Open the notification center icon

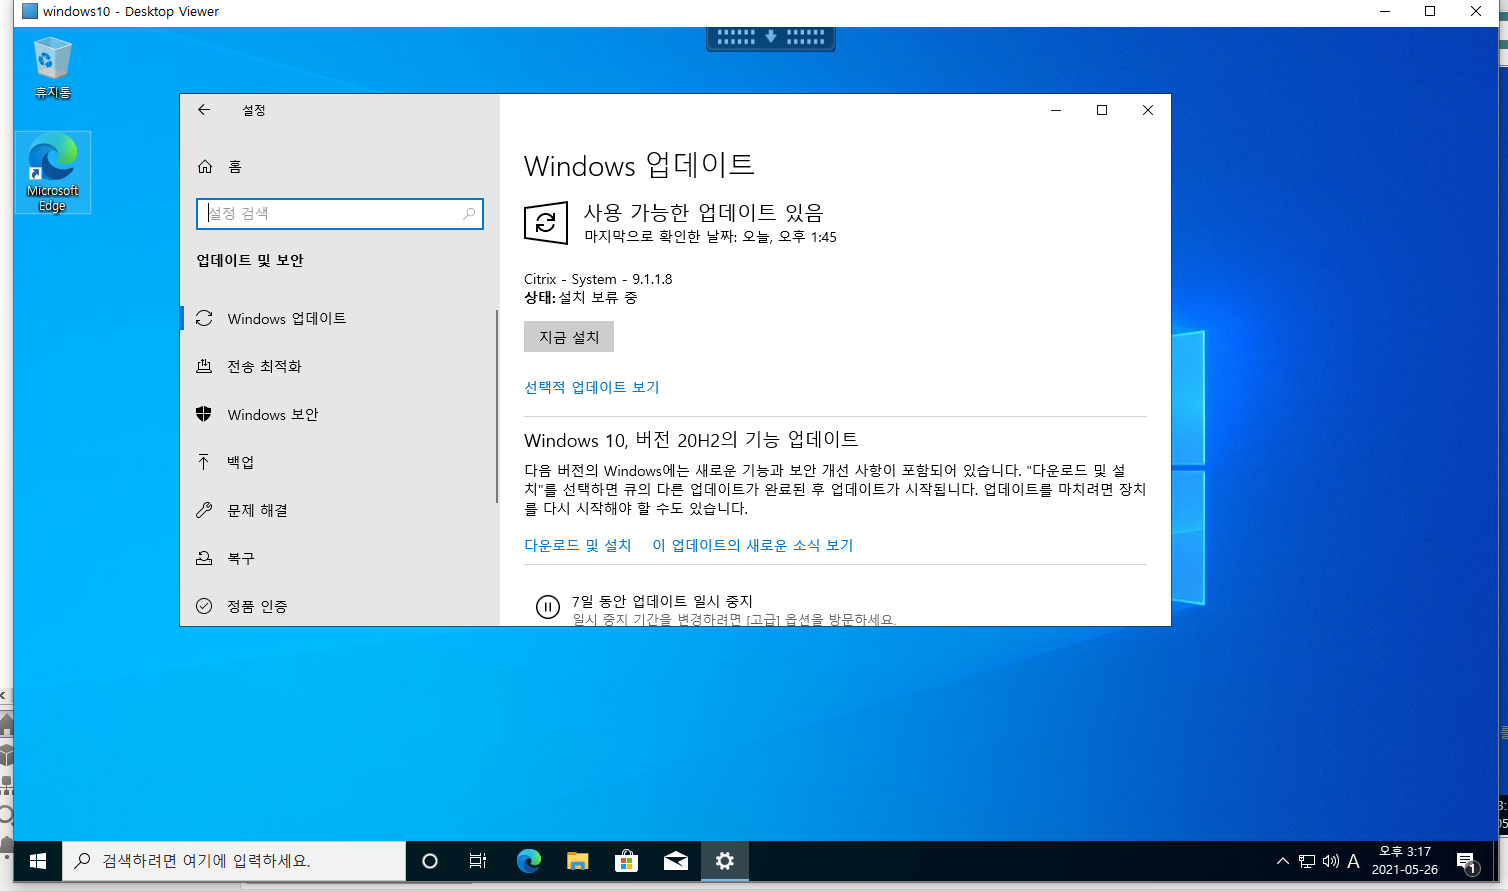1467,862
